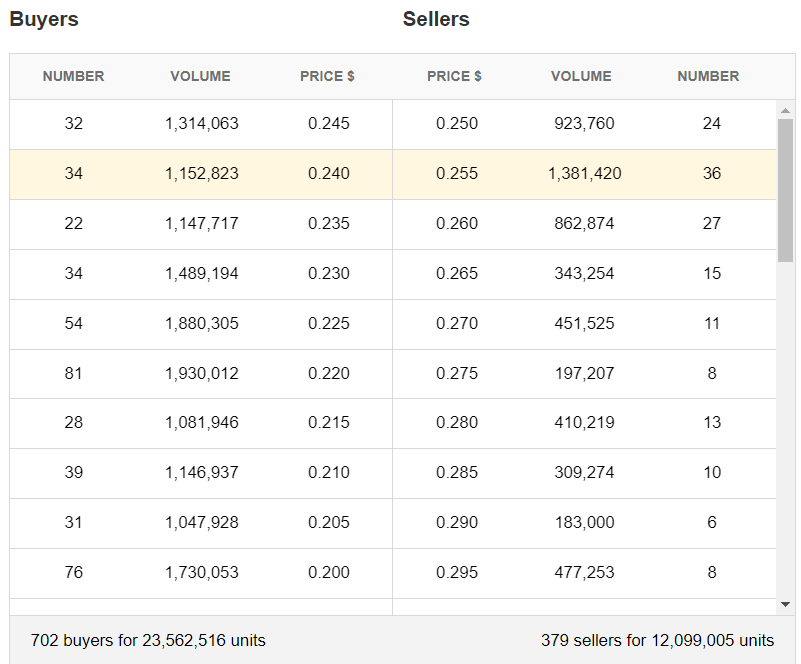Click seller count 24 in the 0.250 row
Viewport: 801px width, 664px height.
712,124
